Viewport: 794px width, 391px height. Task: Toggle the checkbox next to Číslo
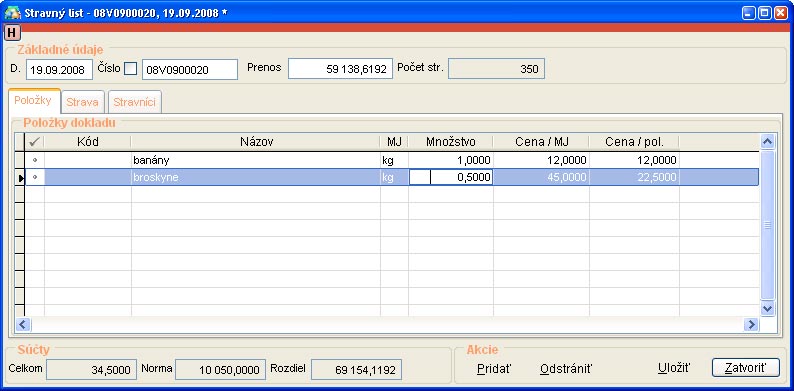tap(131, 68)
